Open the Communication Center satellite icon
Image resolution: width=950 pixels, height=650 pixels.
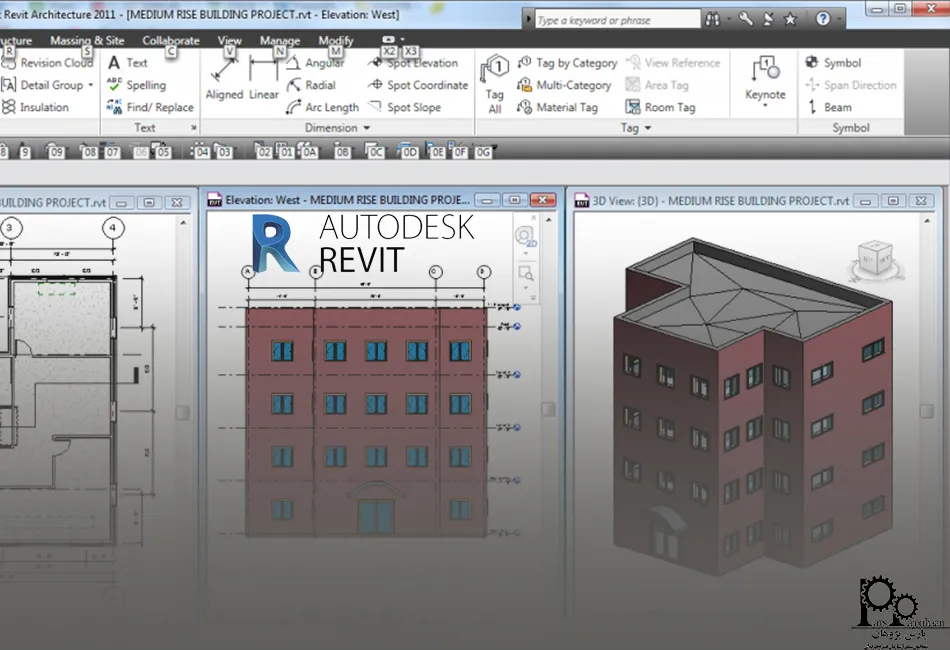point(768,19)
